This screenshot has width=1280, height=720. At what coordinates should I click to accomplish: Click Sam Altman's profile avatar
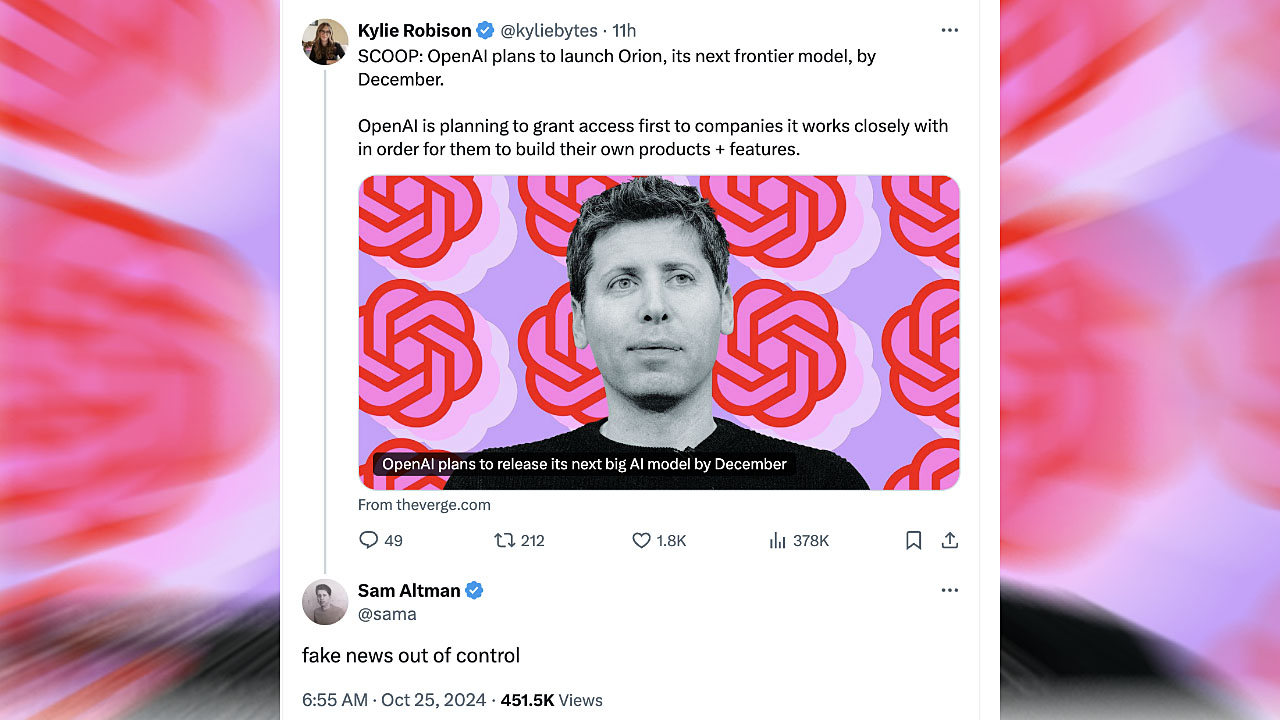(x=325, y=602)
